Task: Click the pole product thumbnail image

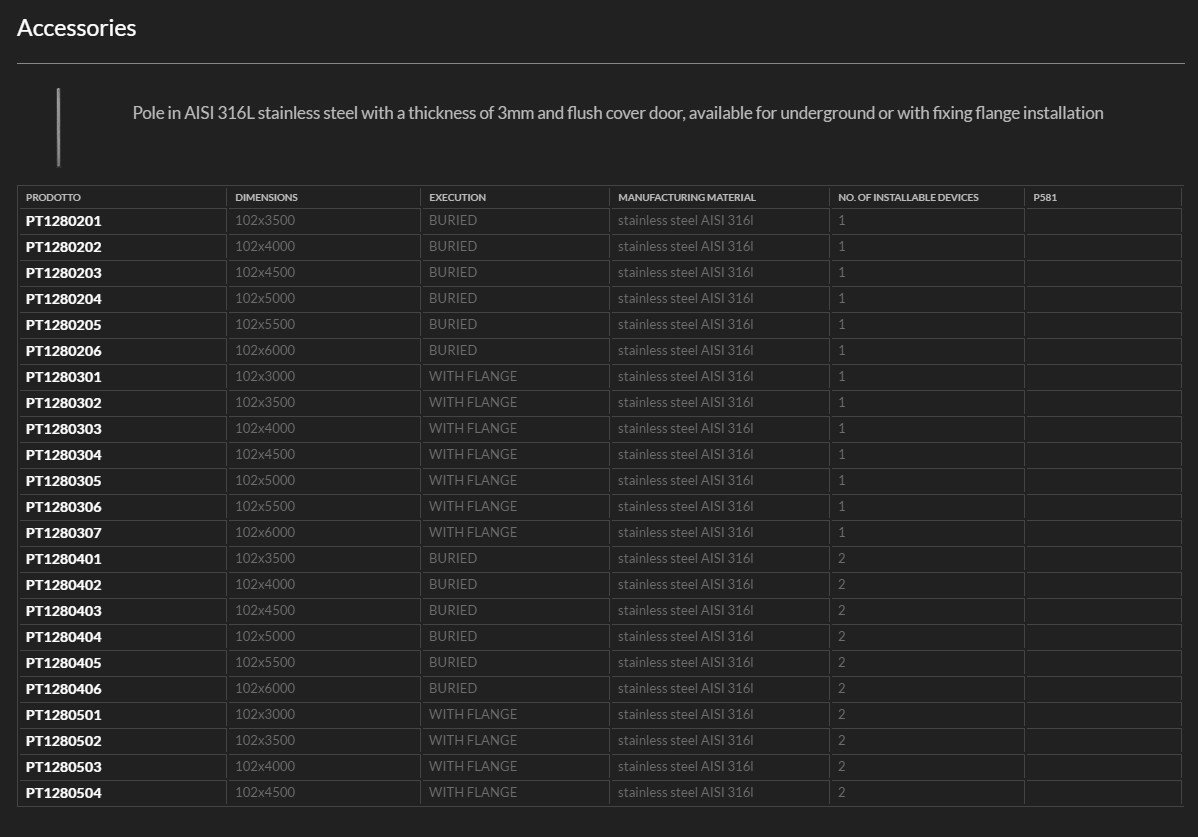Action: [59, 126]
